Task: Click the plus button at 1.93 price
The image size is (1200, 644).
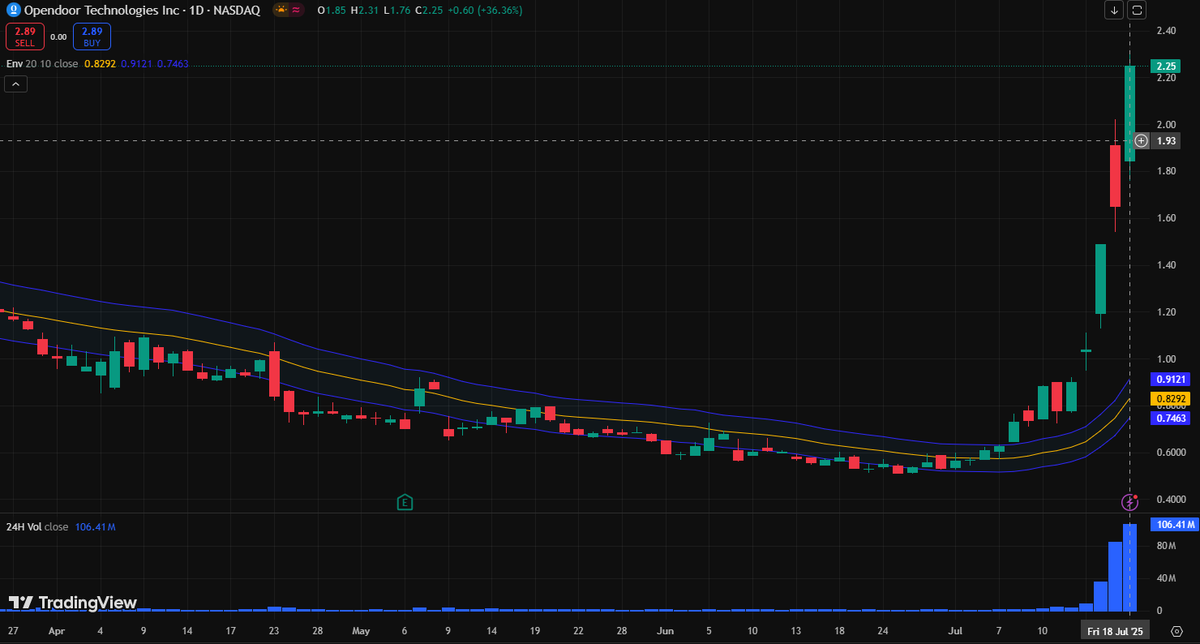Action: point(1141,141)
